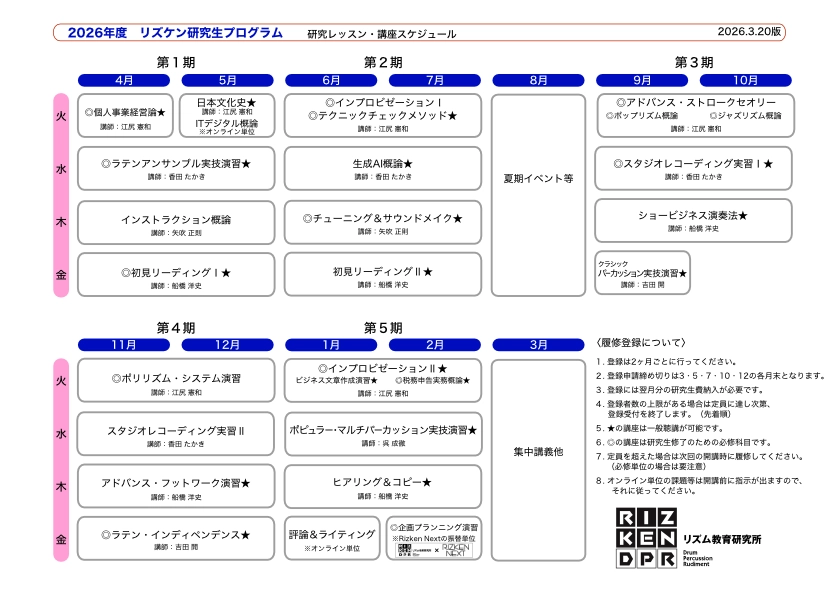
Task: Click the 集中講義他 block
Action: tap(538, 451)
